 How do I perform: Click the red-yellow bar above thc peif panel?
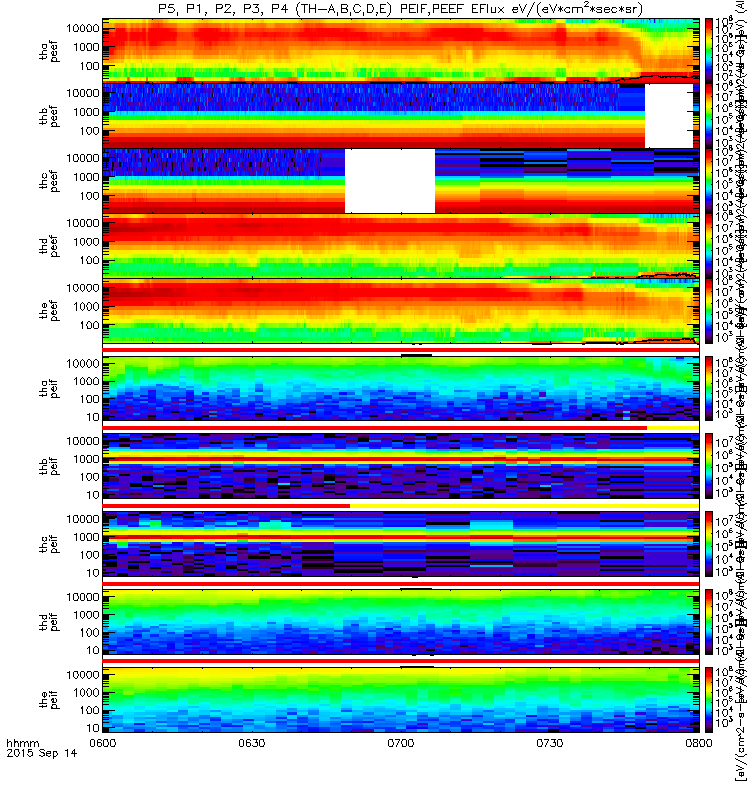coord(401,506)
